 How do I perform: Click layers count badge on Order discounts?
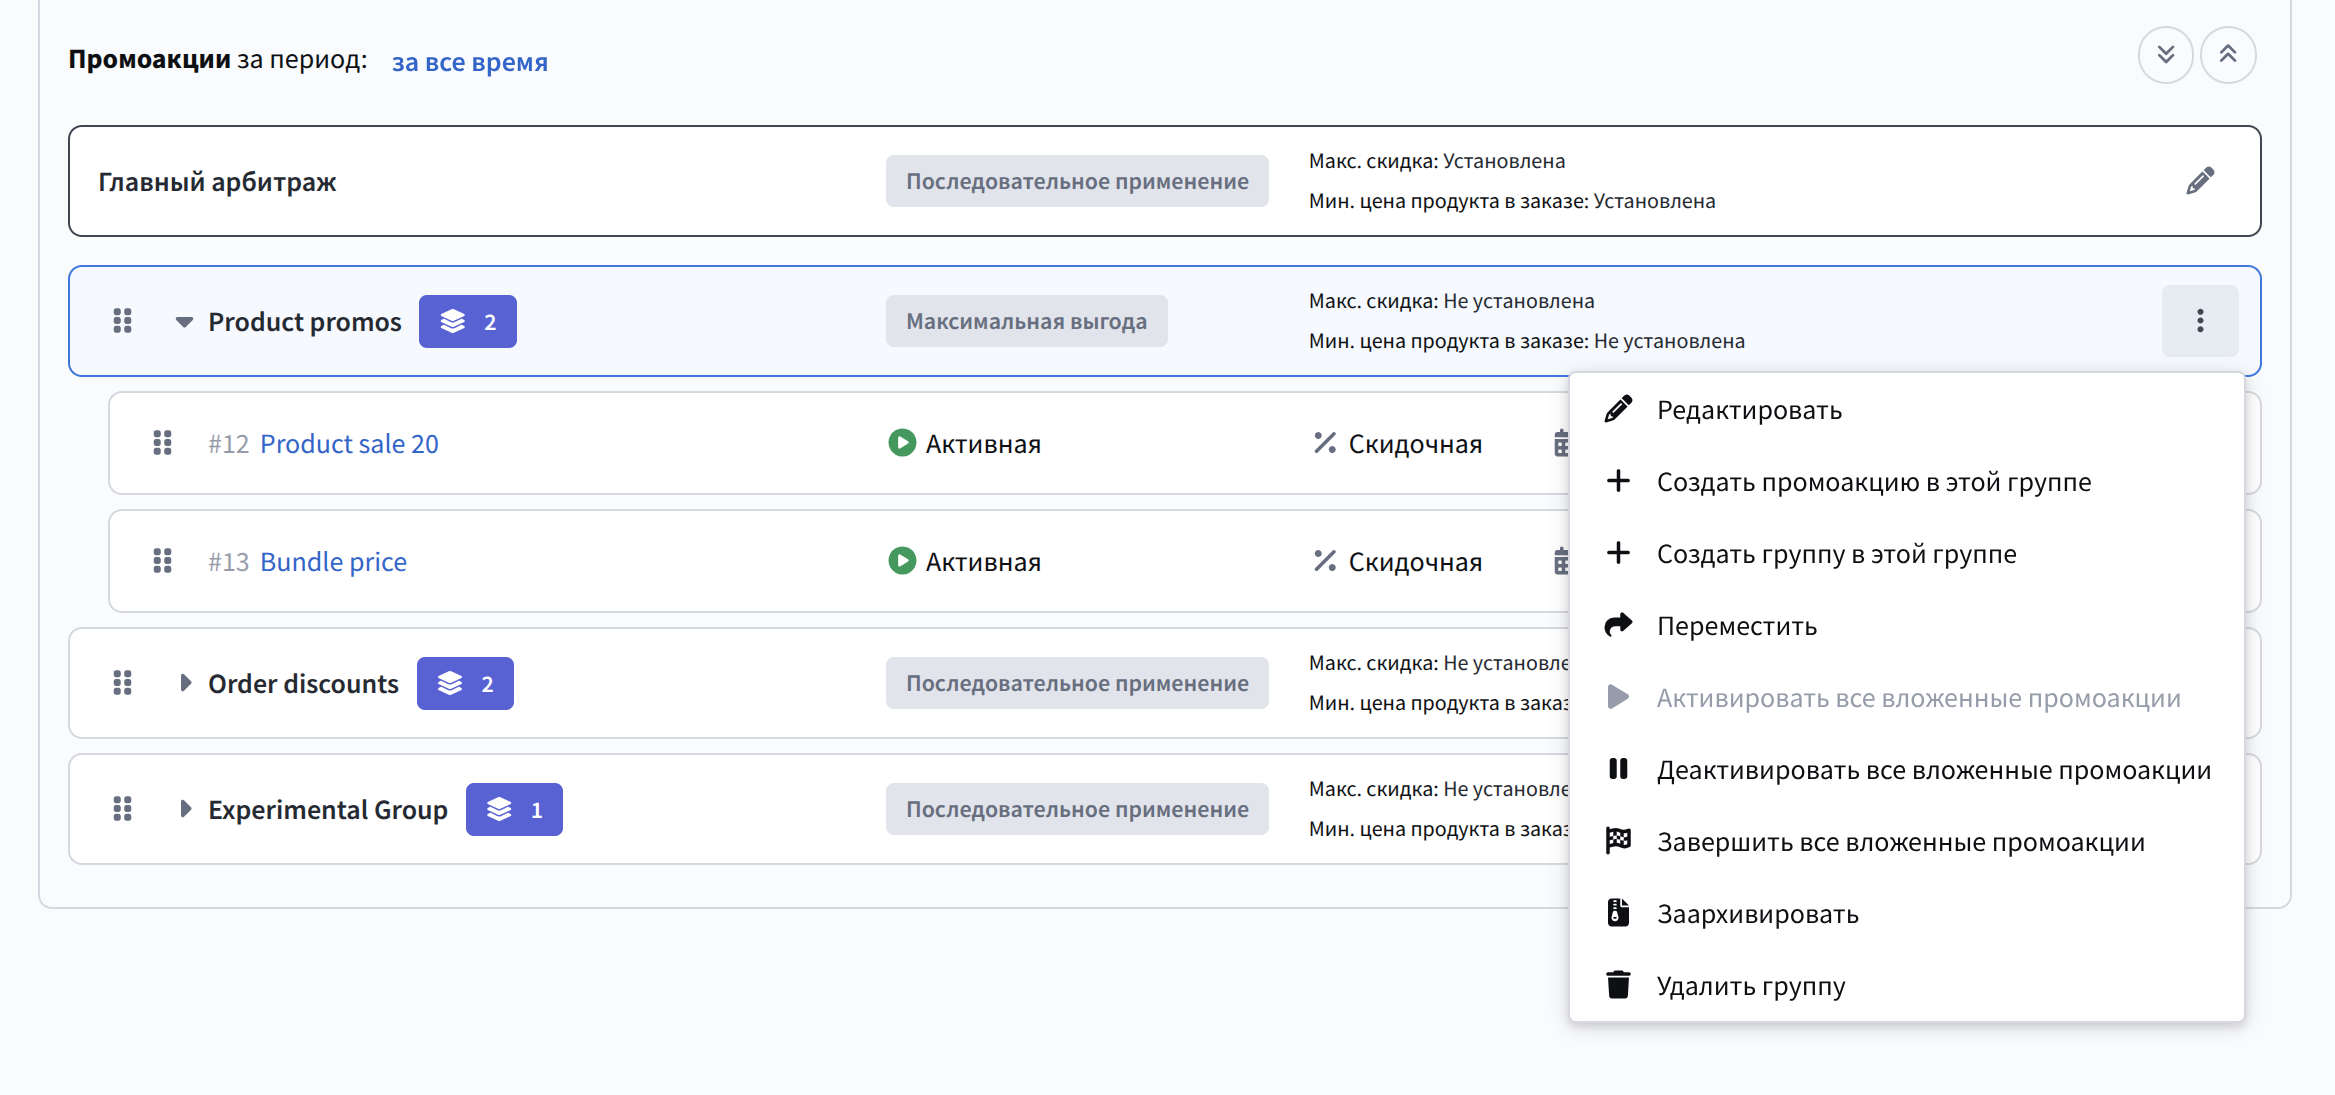tap(465, 683)
